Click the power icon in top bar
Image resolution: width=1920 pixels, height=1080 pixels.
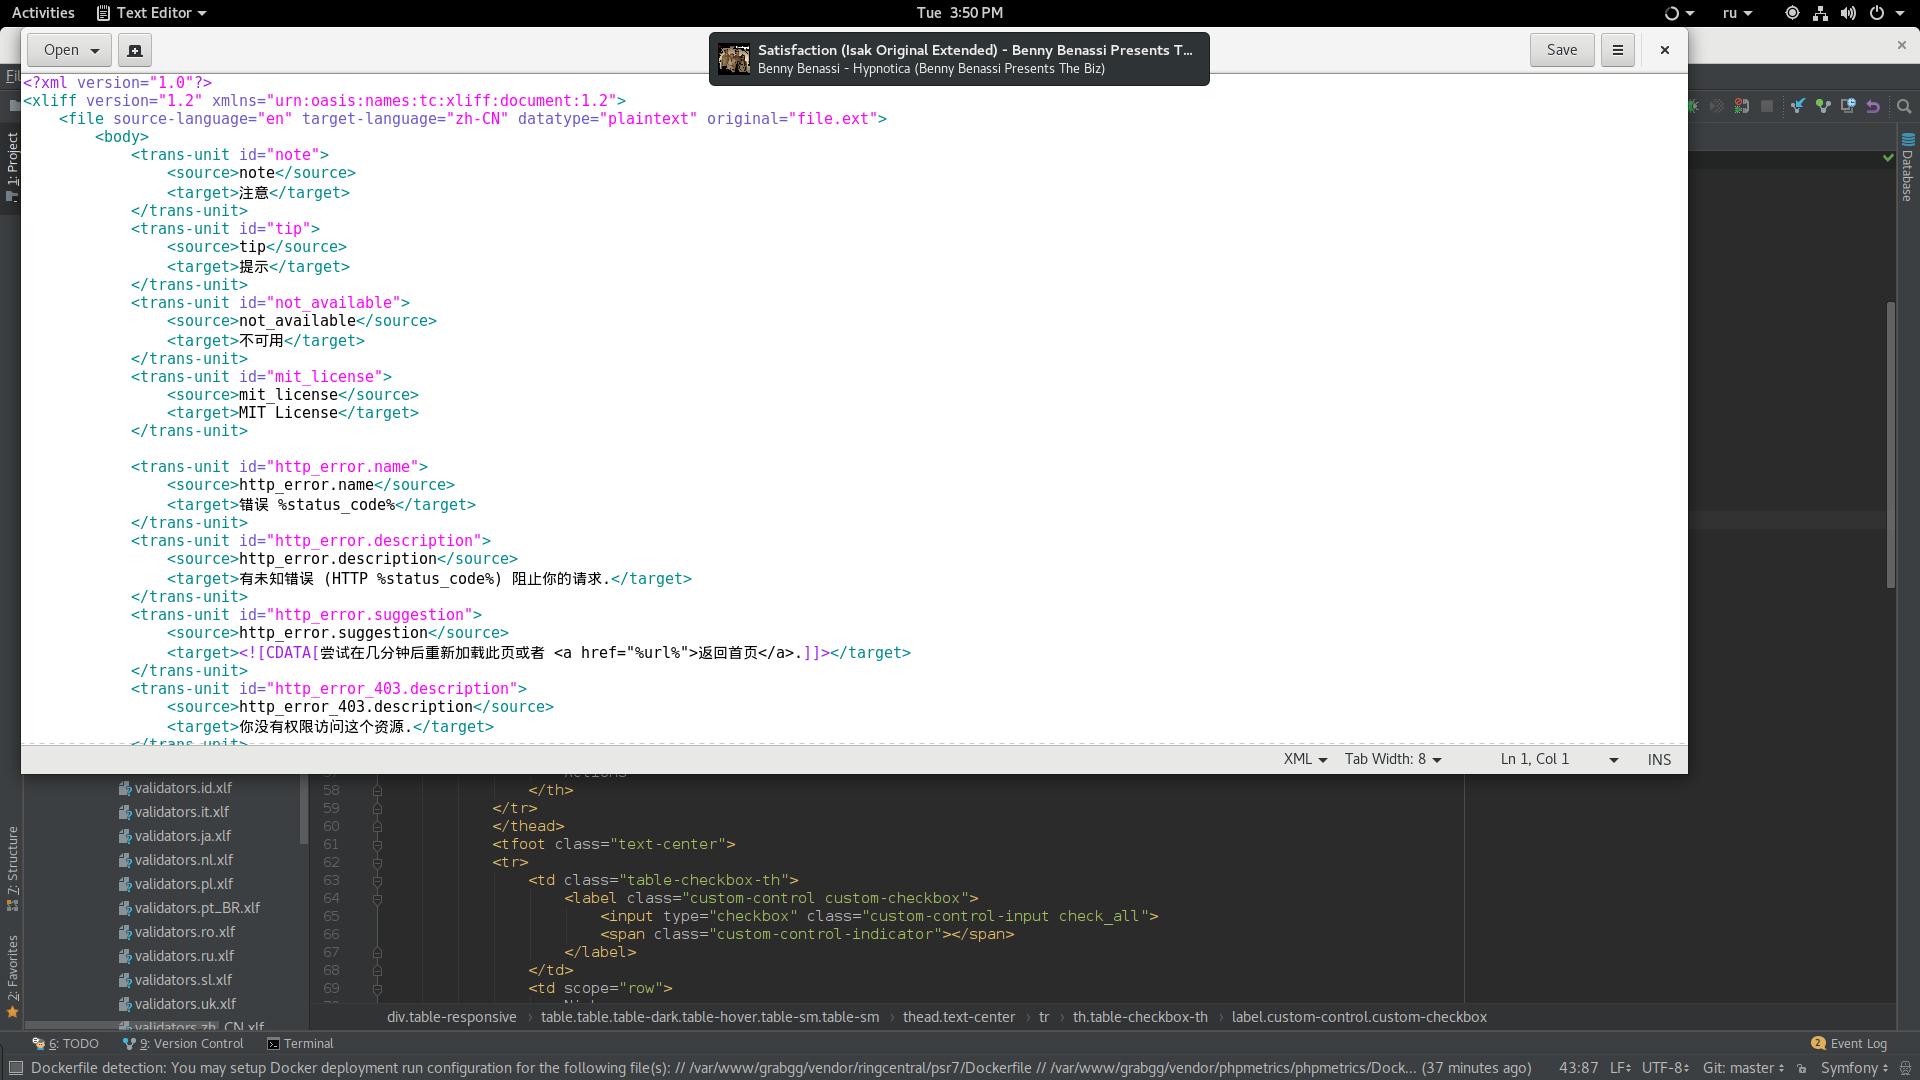tap(1877, 13)
